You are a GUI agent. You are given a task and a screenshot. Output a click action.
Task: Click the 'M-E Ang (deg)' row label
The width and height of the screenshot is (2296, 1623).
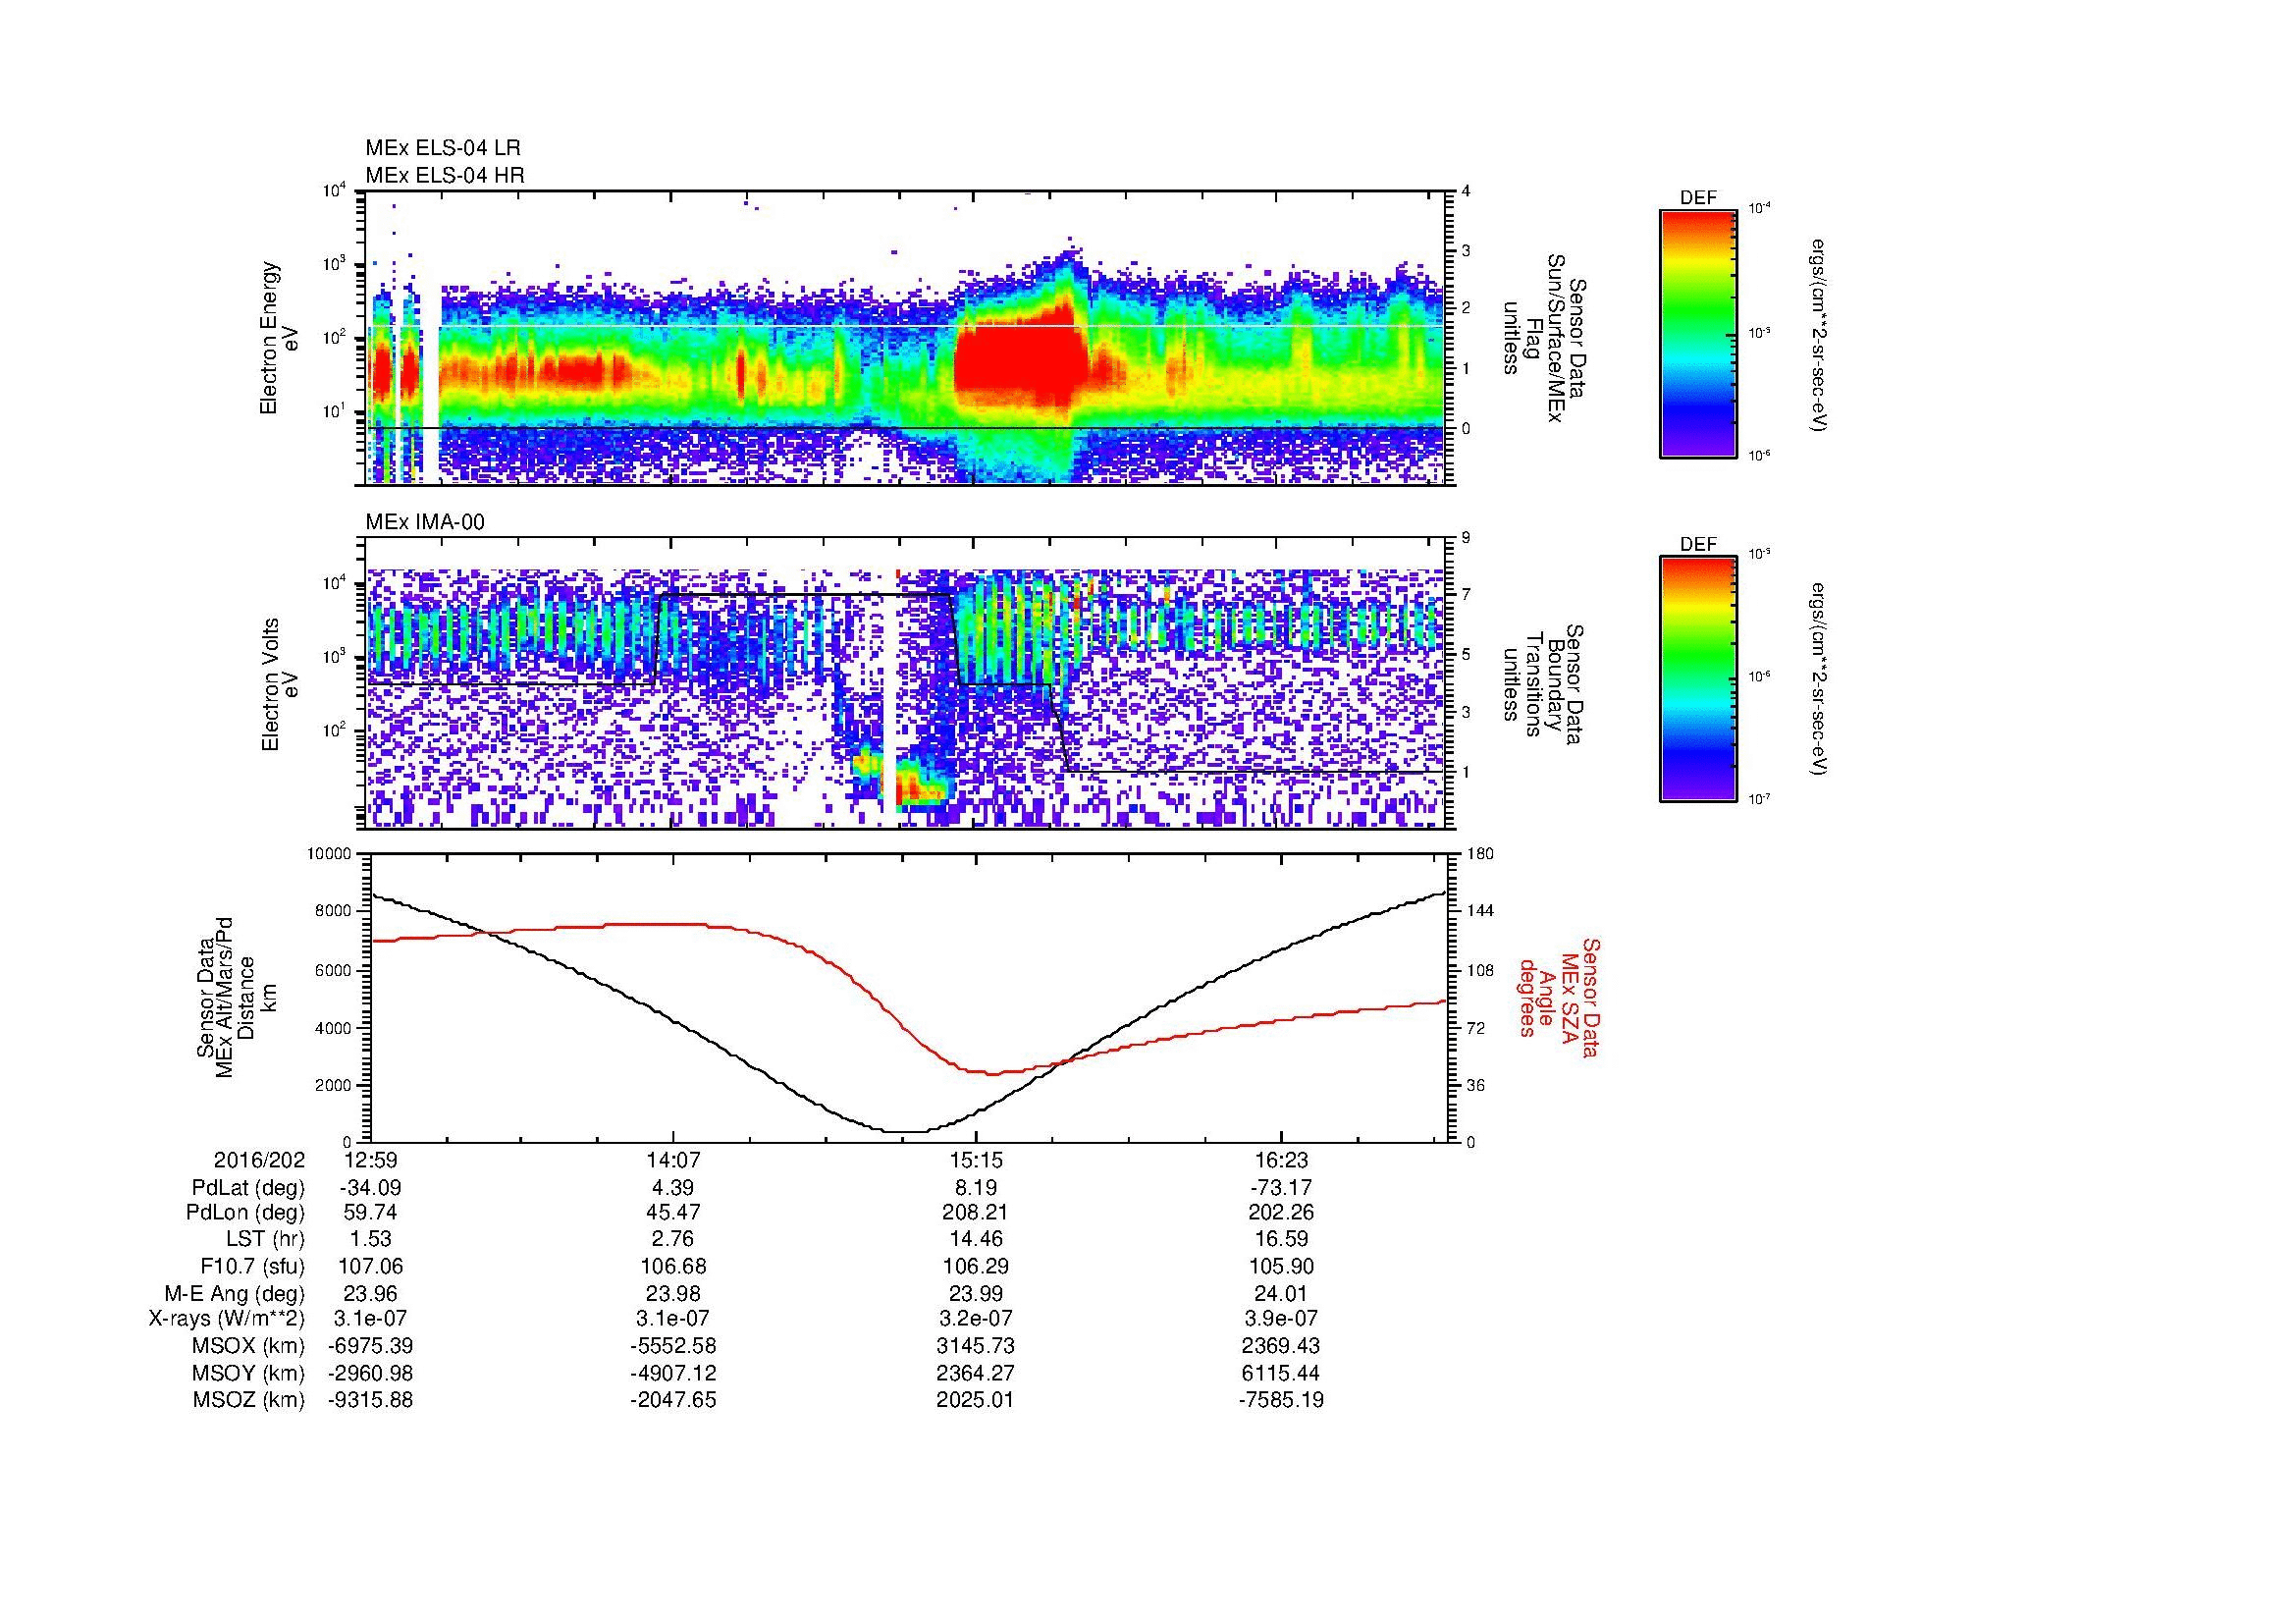coord(235,1293)
